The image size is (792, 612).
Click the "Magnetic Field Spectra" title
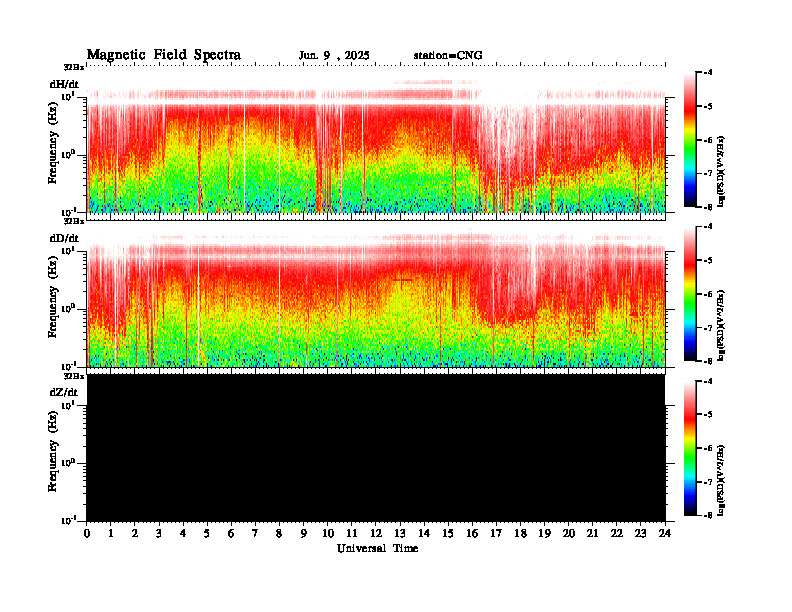(x=164, y=55)
